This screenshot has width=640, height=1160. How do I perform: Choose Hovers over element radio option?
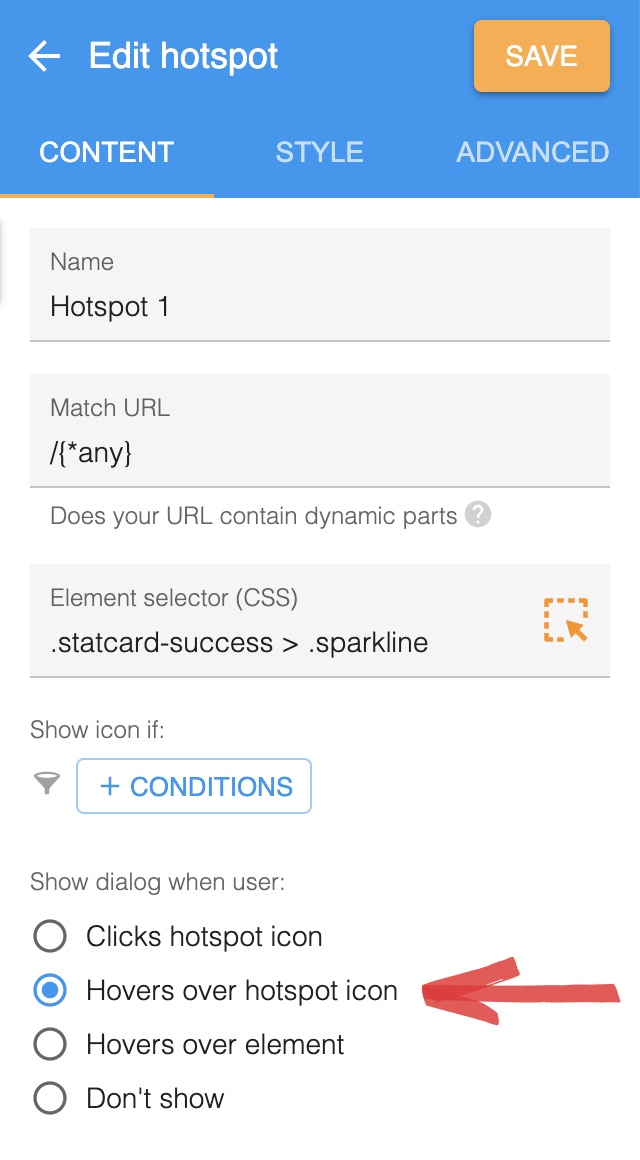(x=50, y=1045)
